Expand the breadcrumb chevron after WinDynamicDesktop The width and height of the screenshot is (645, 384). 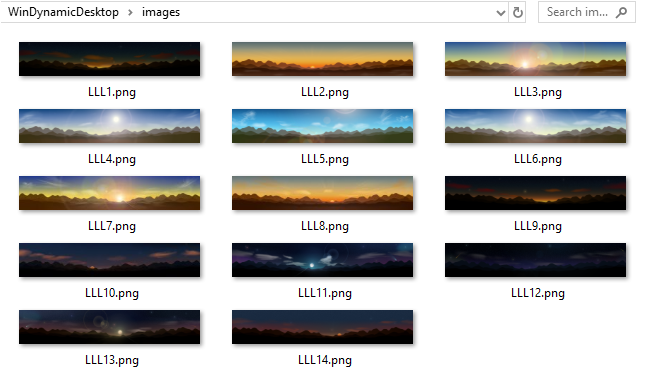click(x=130, y=12)
